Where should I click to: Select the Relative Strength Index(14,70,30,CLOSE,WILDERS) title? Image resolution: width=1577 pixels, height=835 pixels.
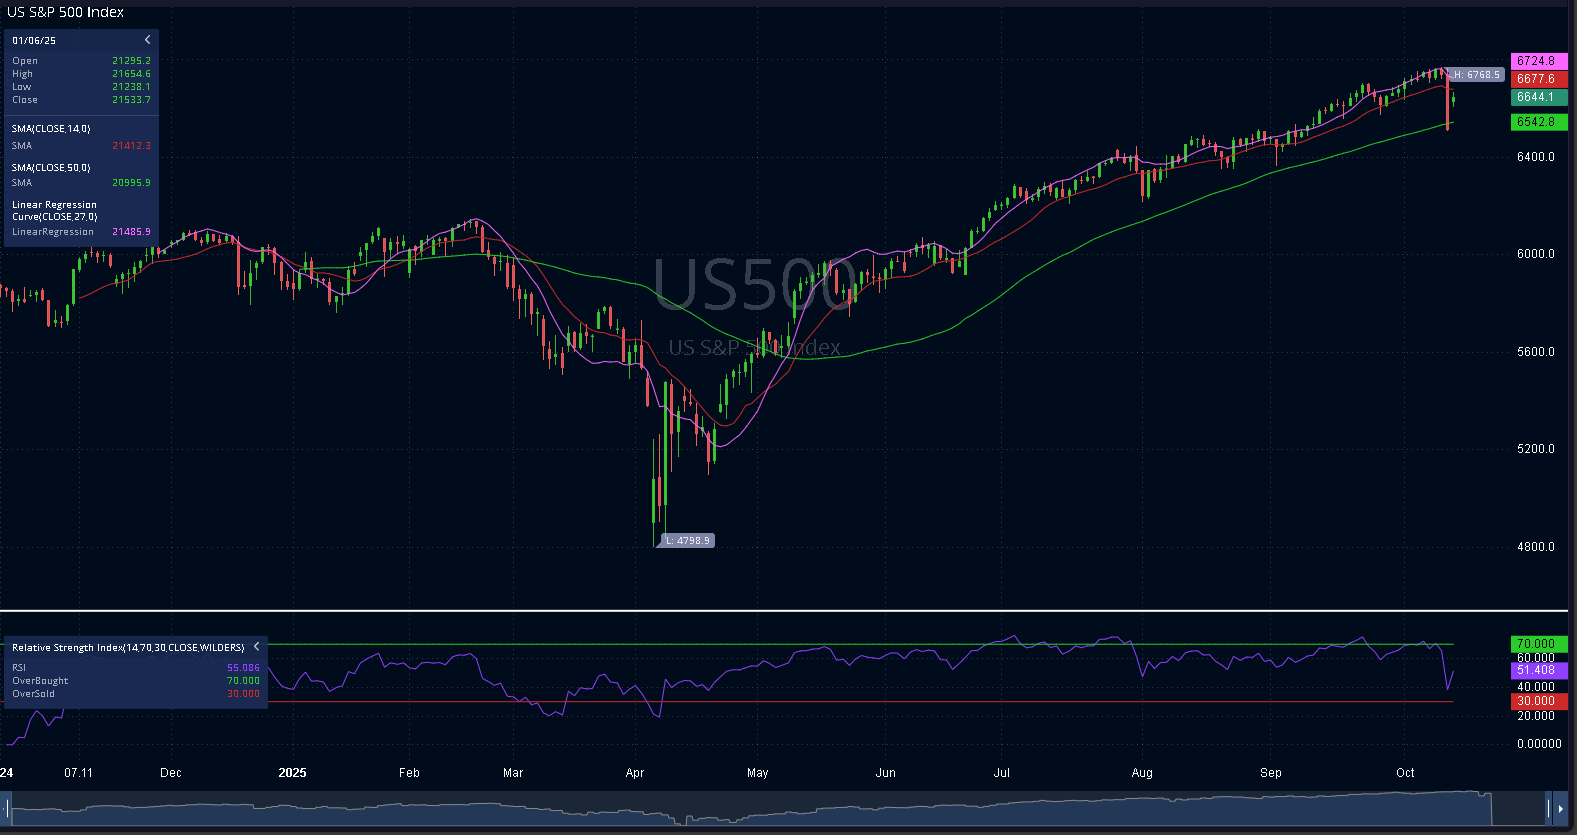click(128, 648)
